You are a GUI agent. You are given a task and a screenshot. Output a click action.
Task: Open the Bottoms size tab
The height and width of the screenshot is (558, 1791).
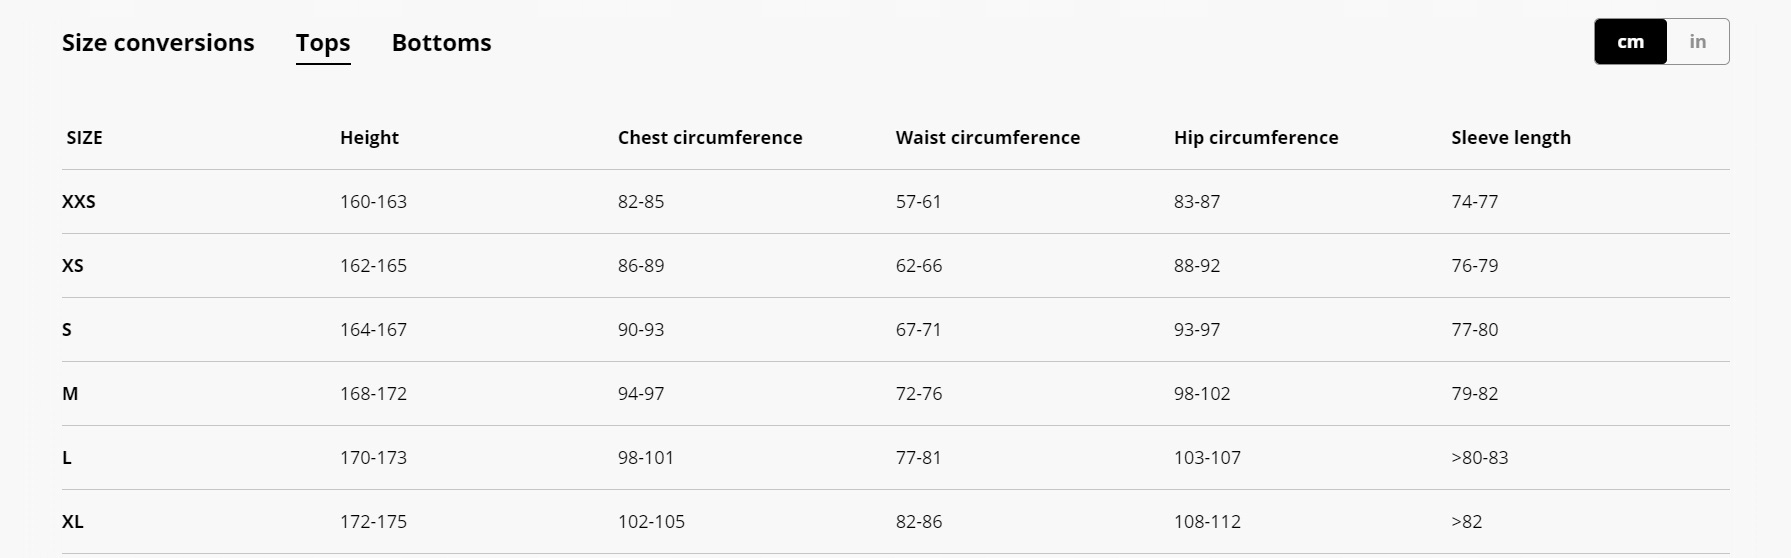(441, 43)
